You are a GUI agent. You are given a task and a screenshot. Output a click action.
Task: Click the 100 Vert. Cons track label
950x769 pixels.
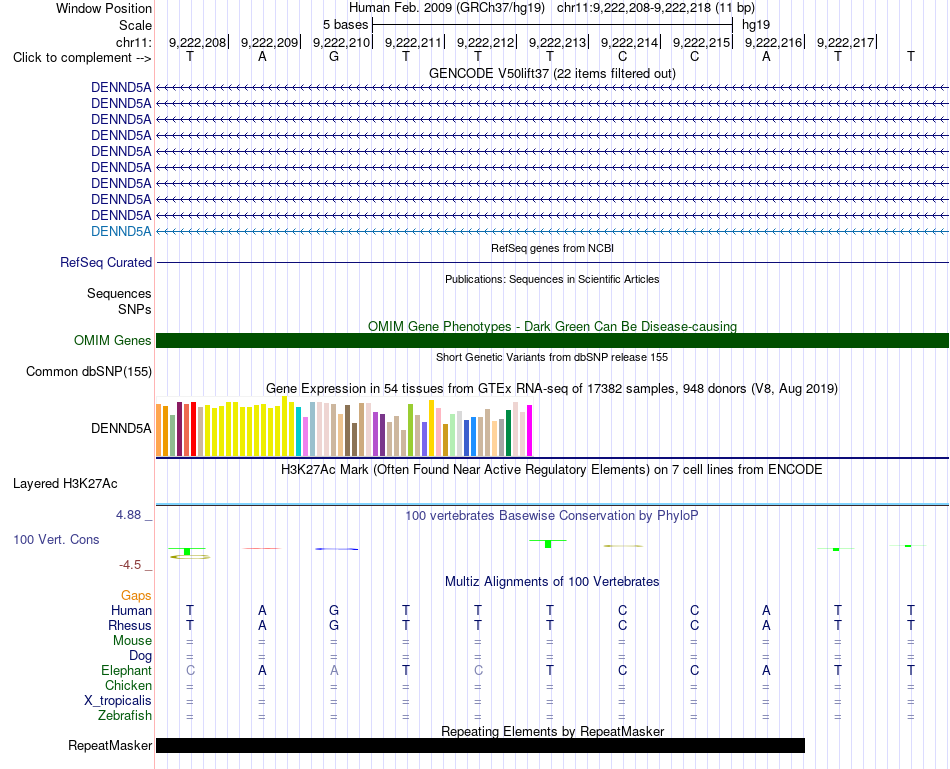tap(56, 539)
